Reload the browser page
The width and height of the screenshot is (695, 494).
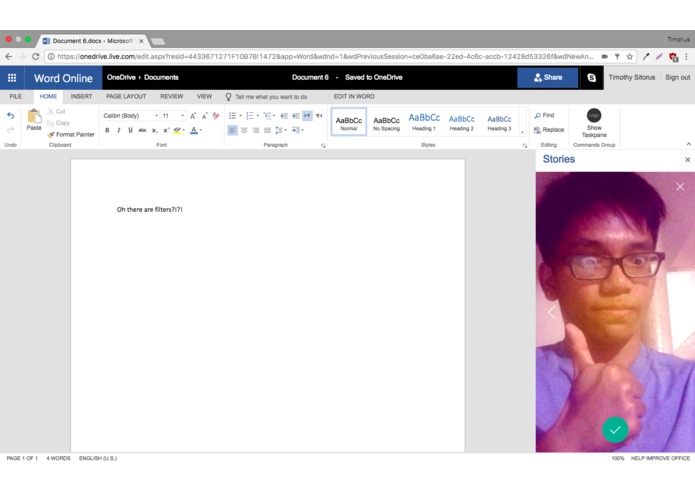click(35, 56)
